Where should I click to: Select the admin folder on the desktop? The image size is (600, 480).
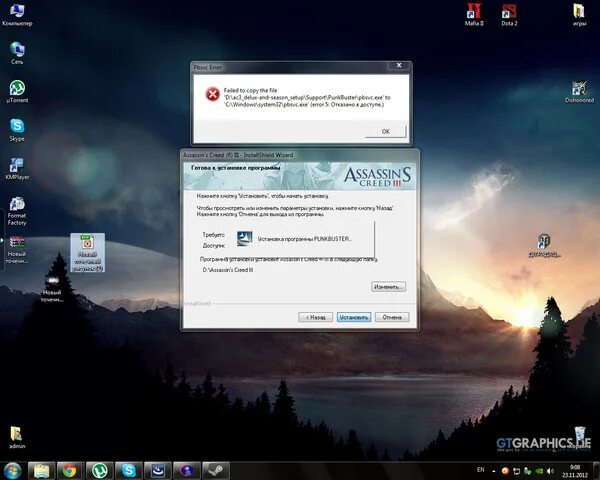tap(17, 437)
